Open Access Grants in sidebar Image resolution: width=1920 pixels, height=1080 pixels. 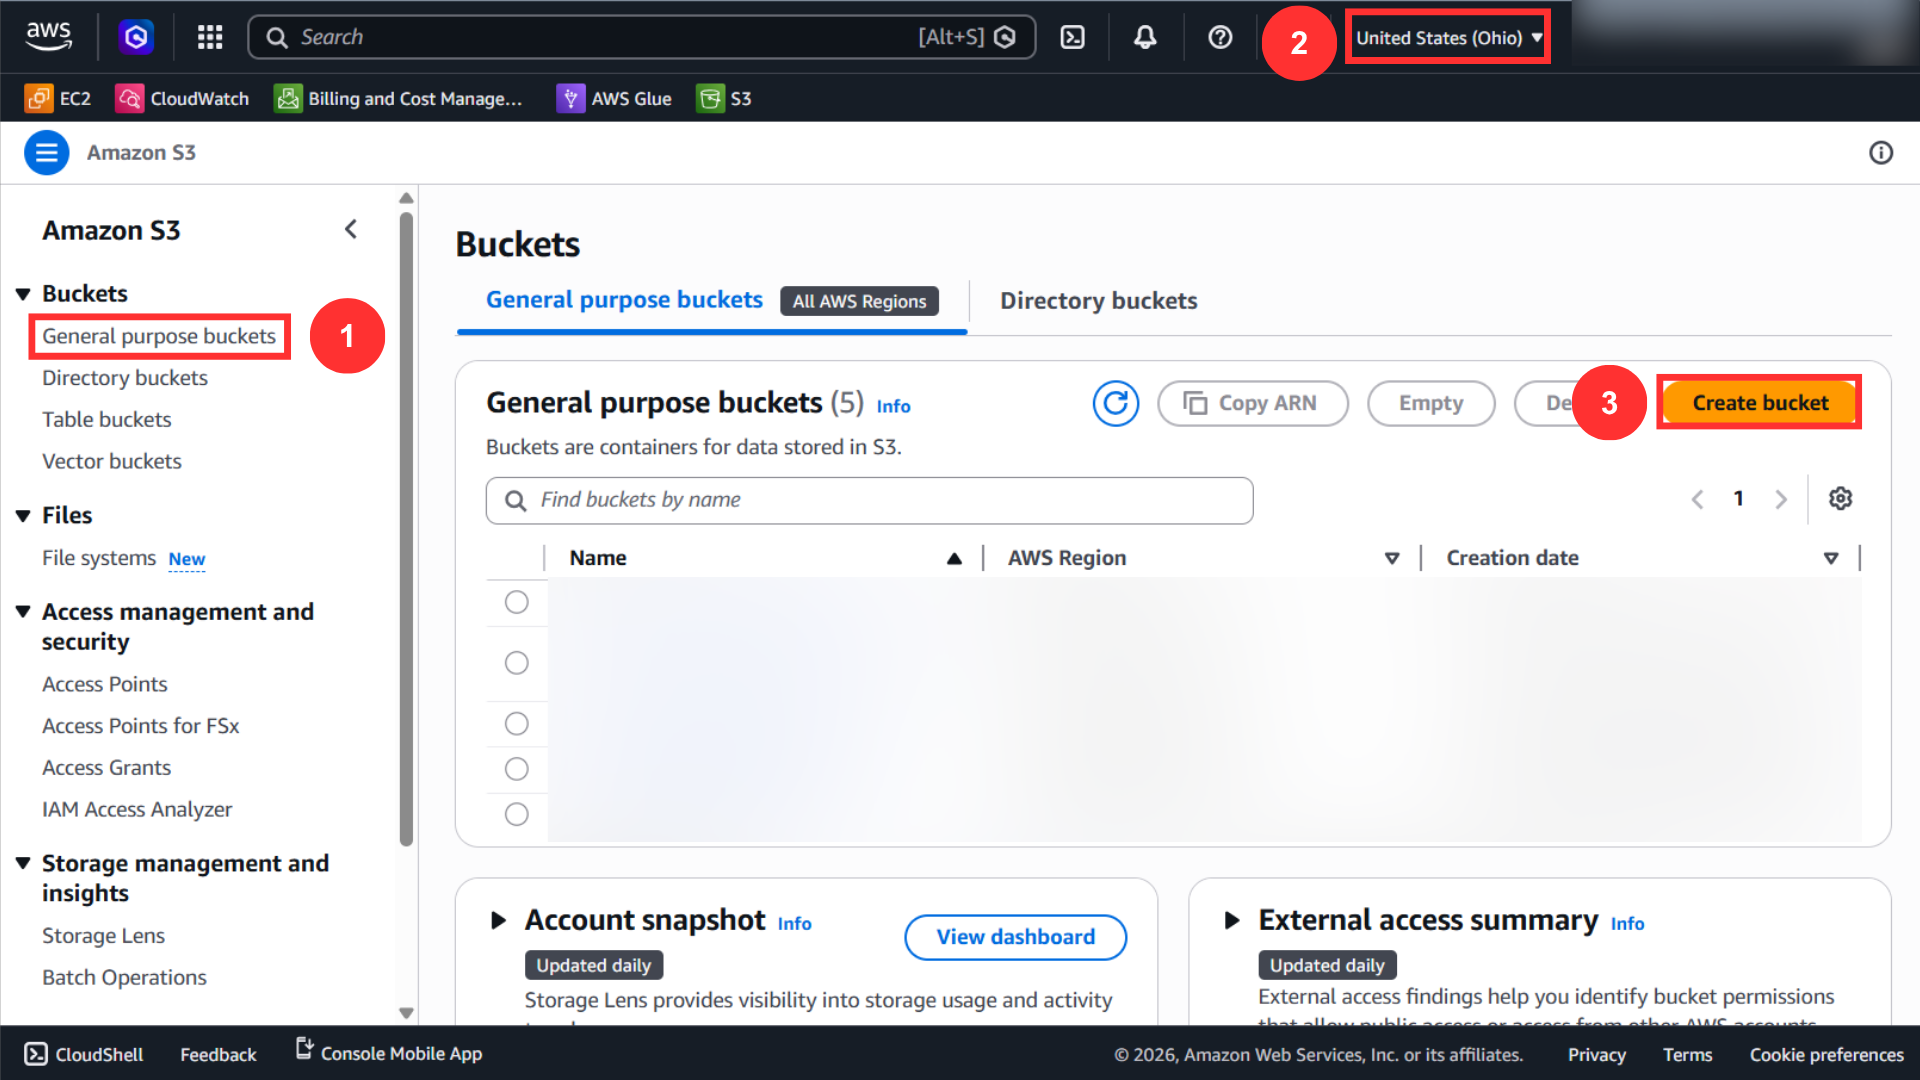coord(107,768)
